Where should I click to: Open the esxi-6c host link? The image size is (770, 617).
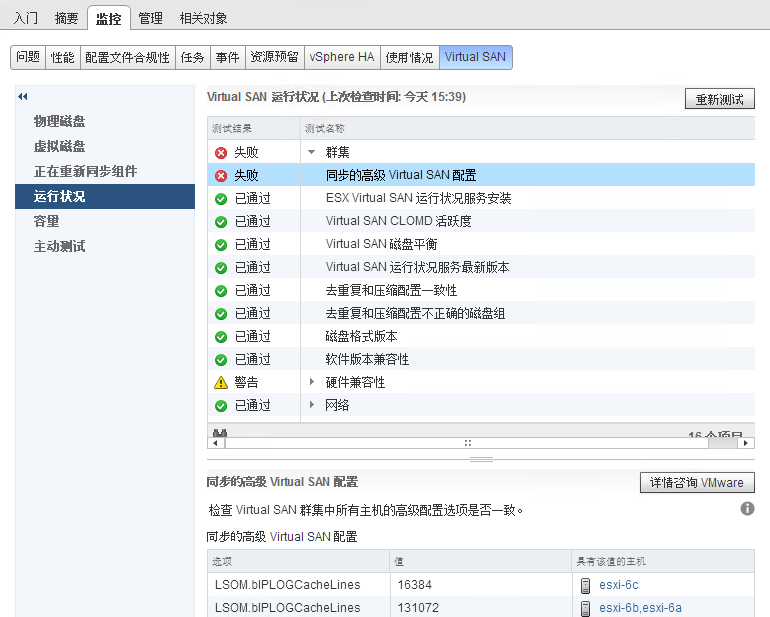(619, 585)
